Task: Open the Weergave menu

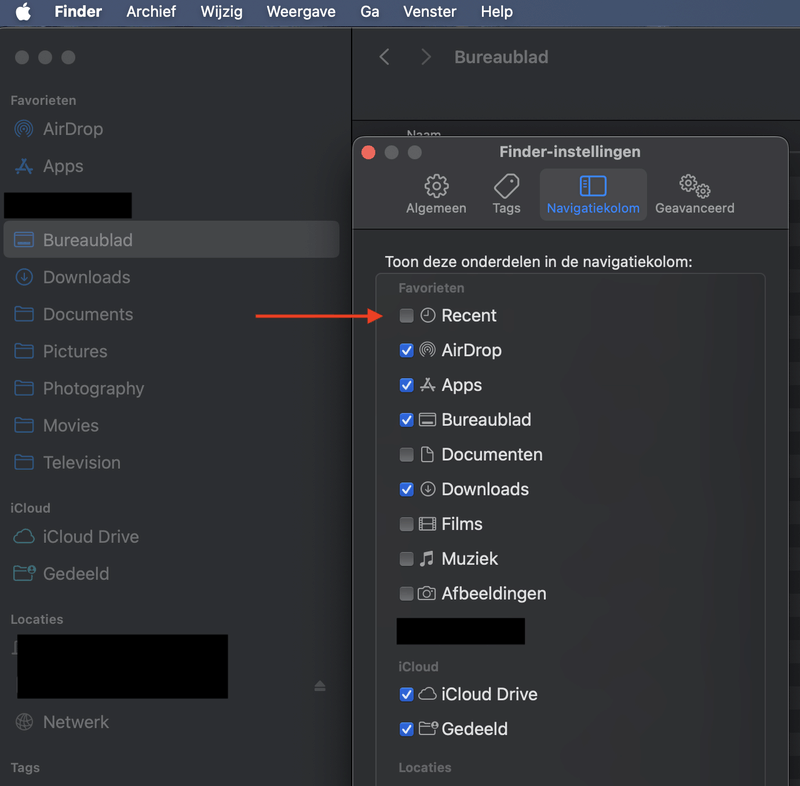Action: [301, 12]
